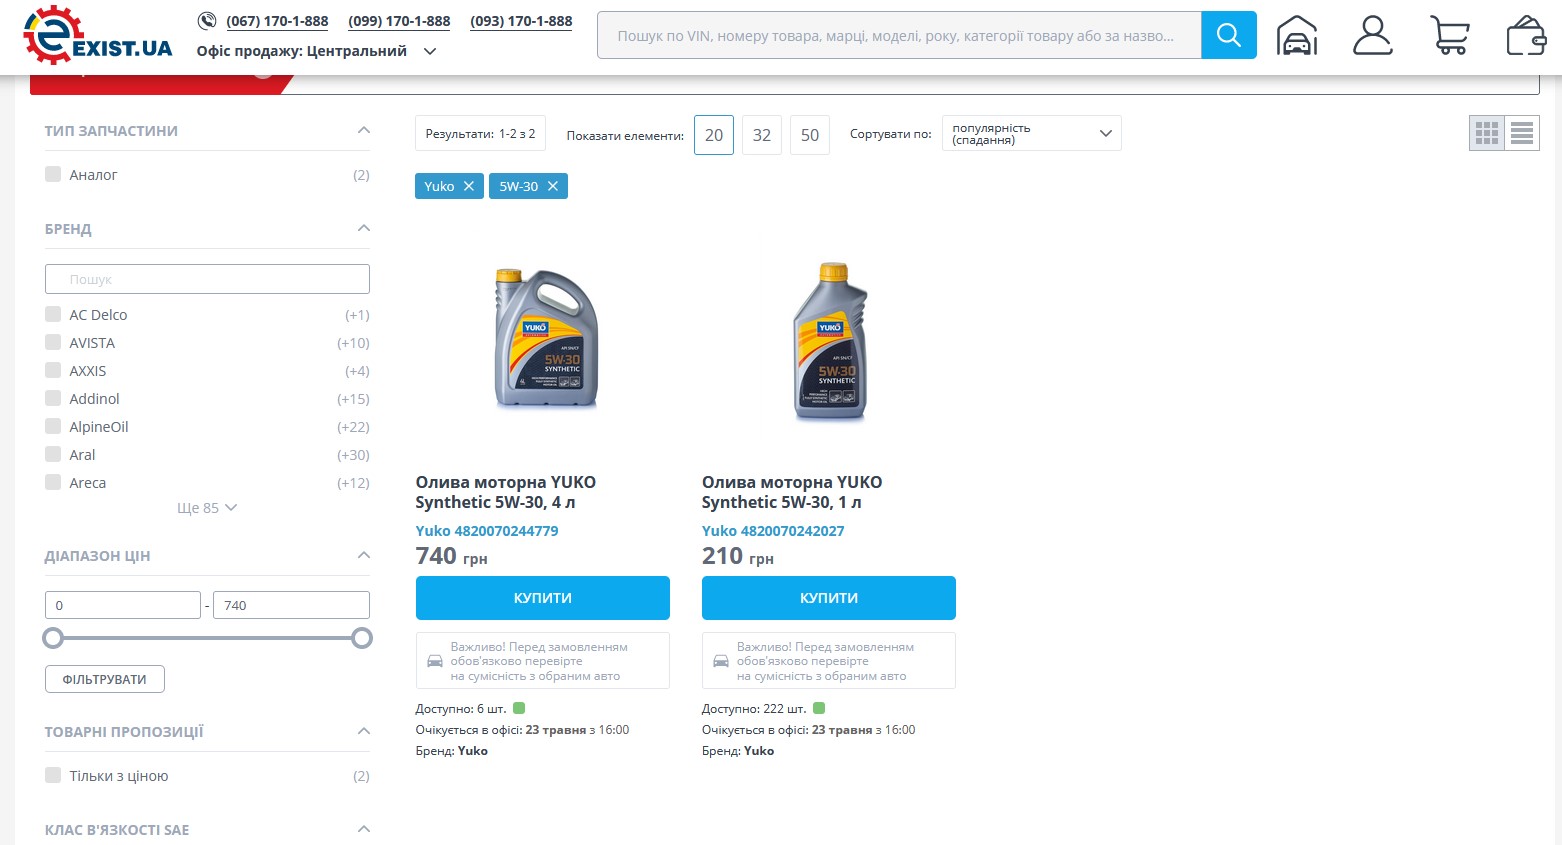Image resolution: width=1562 pixels, height=845 pixels.
Task: Collapse the БРЕНД filter section
Action: click(364, 228)
